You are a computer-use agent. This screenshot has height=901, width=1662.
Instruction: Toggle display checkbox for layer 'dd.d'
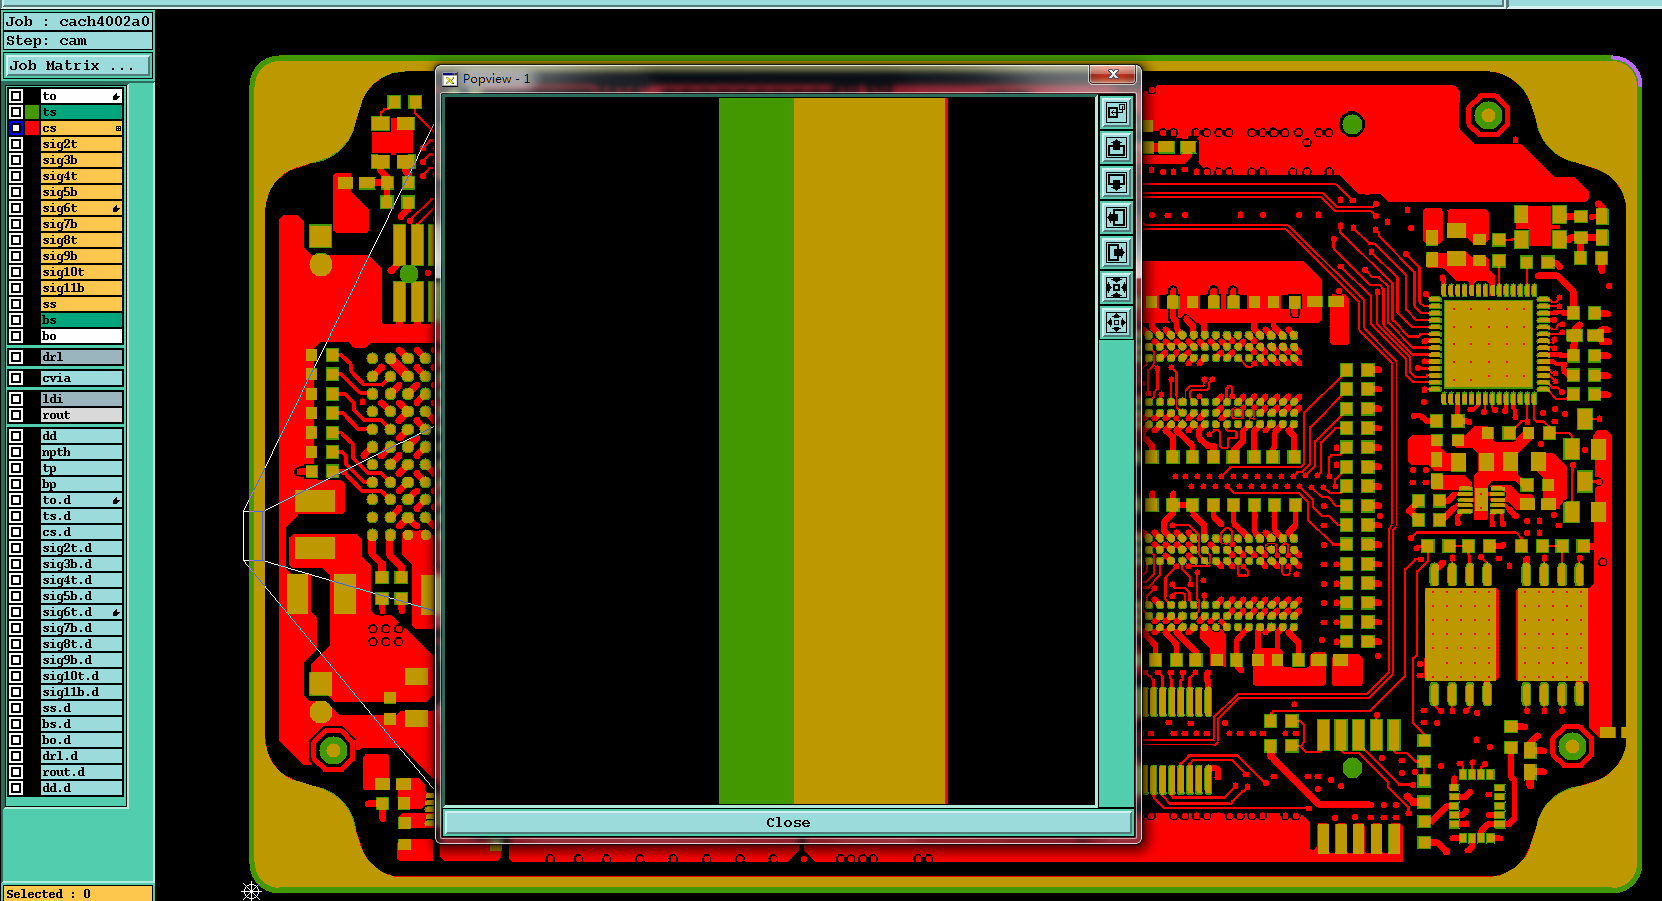16,788
